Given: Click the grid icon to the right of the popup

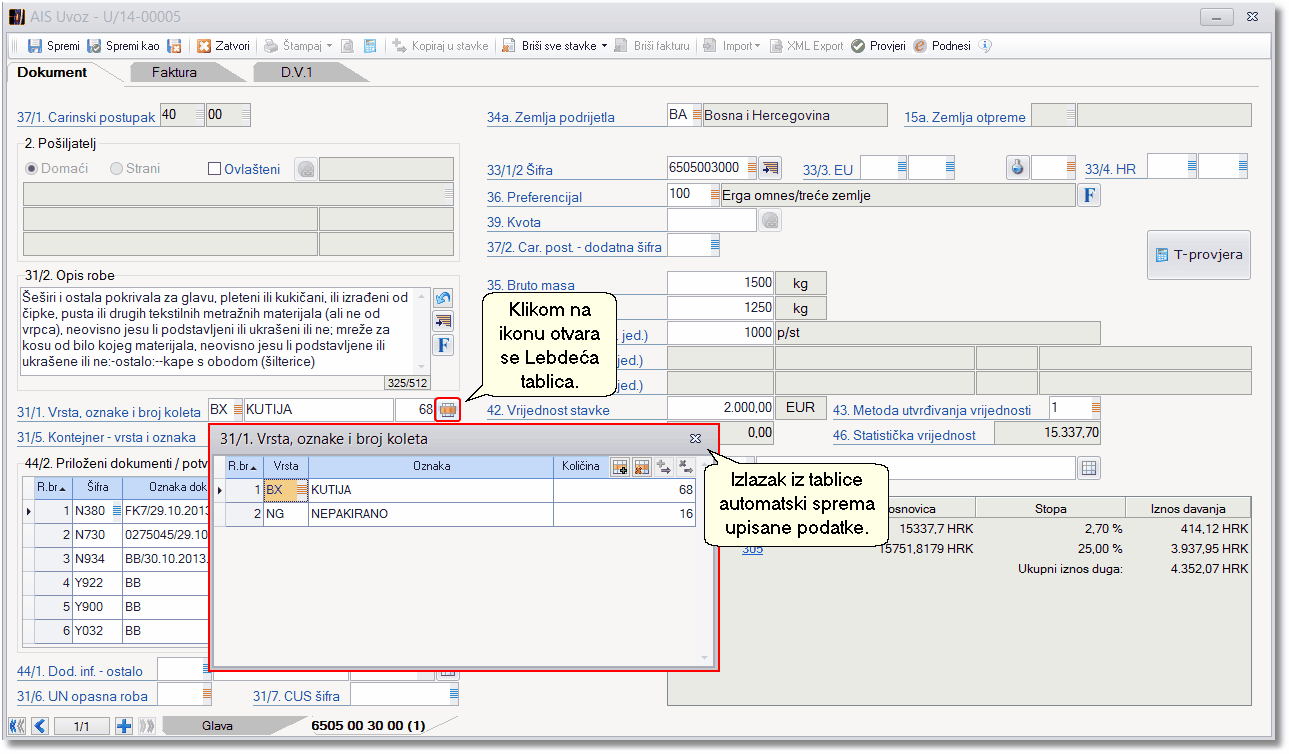Looking at the screenshot, I should point(1089,468).
